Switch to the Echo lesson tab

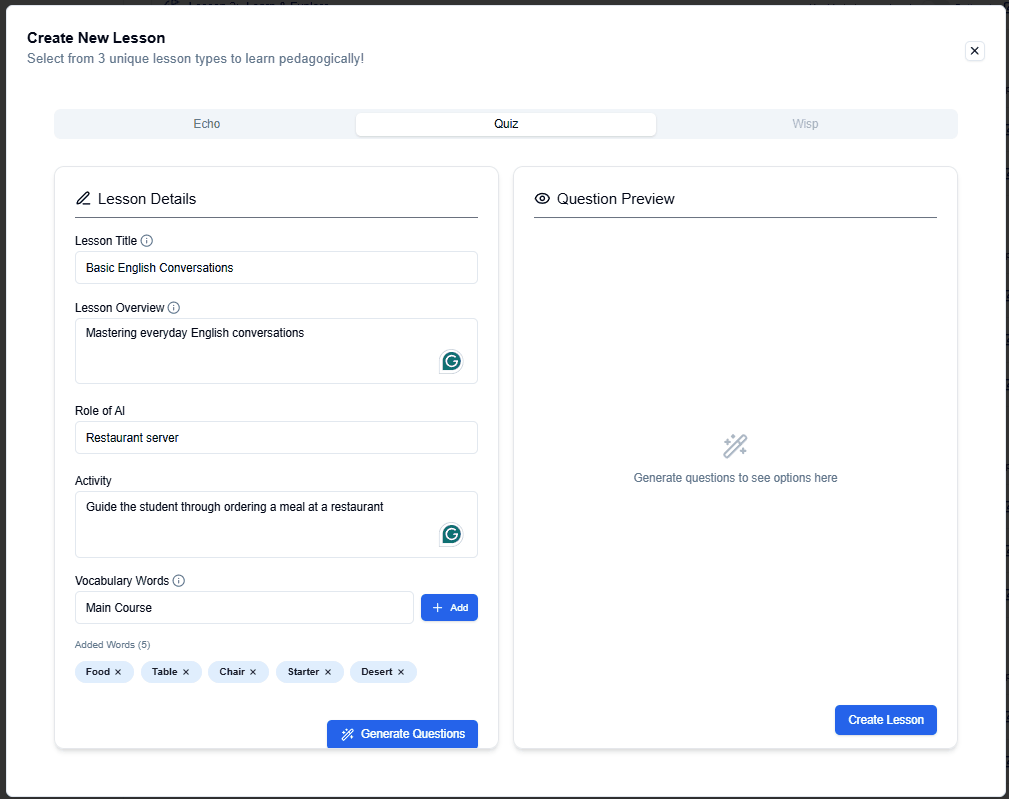pos(206,124)
